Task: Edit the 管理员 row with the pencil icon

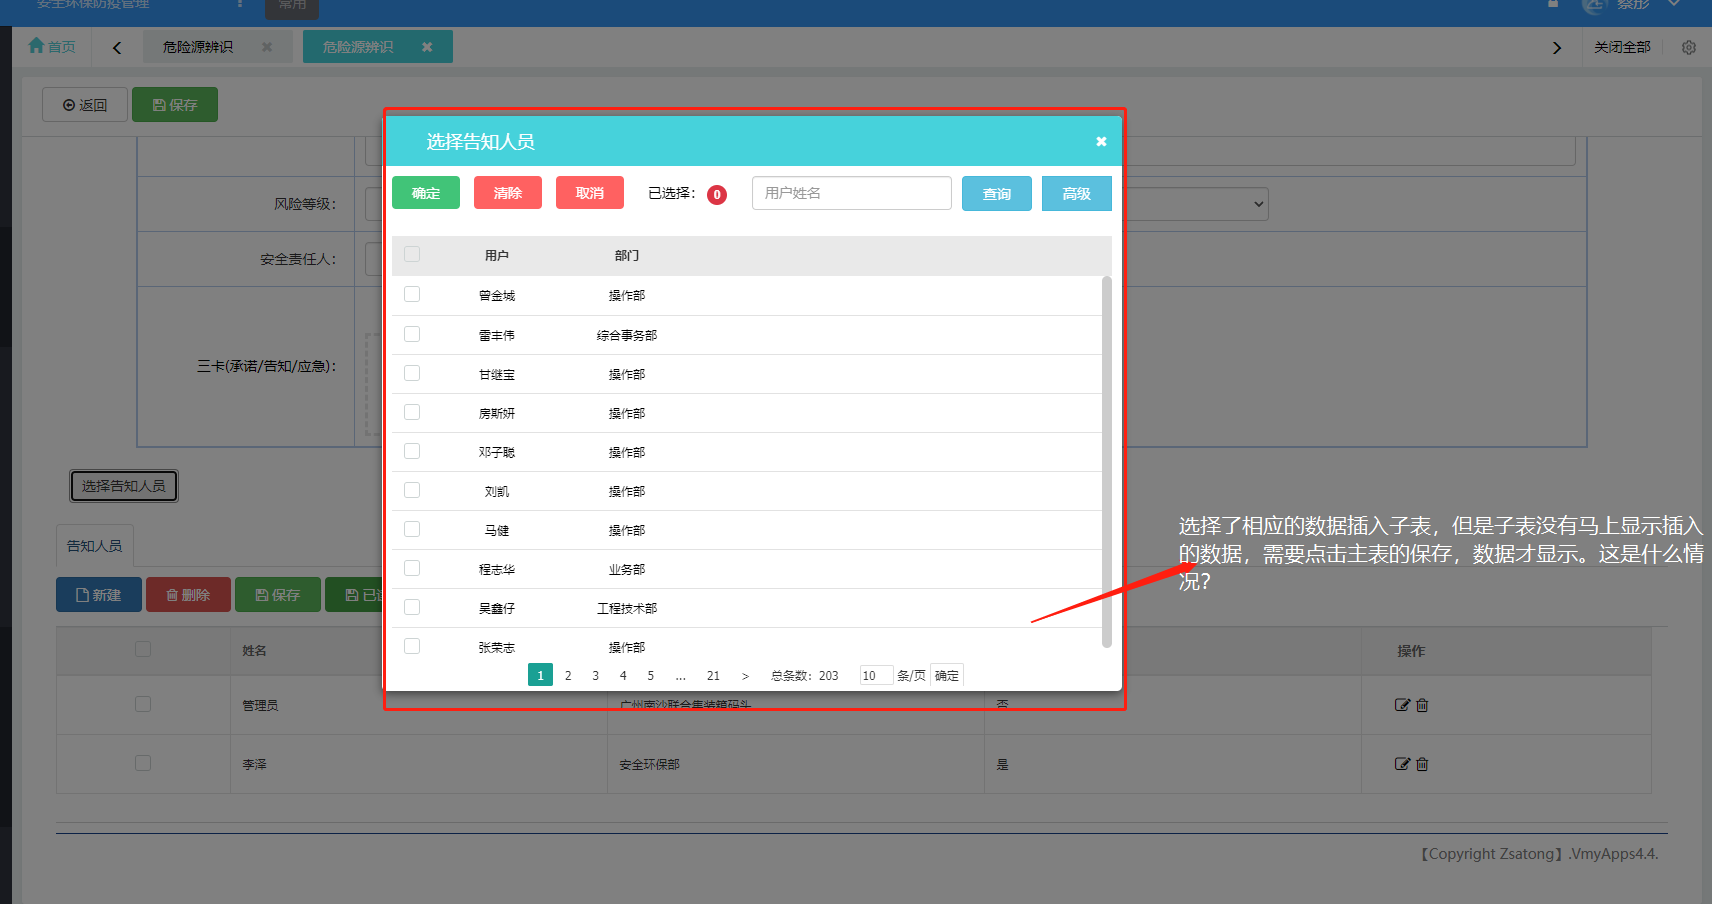Action: 1402,705
